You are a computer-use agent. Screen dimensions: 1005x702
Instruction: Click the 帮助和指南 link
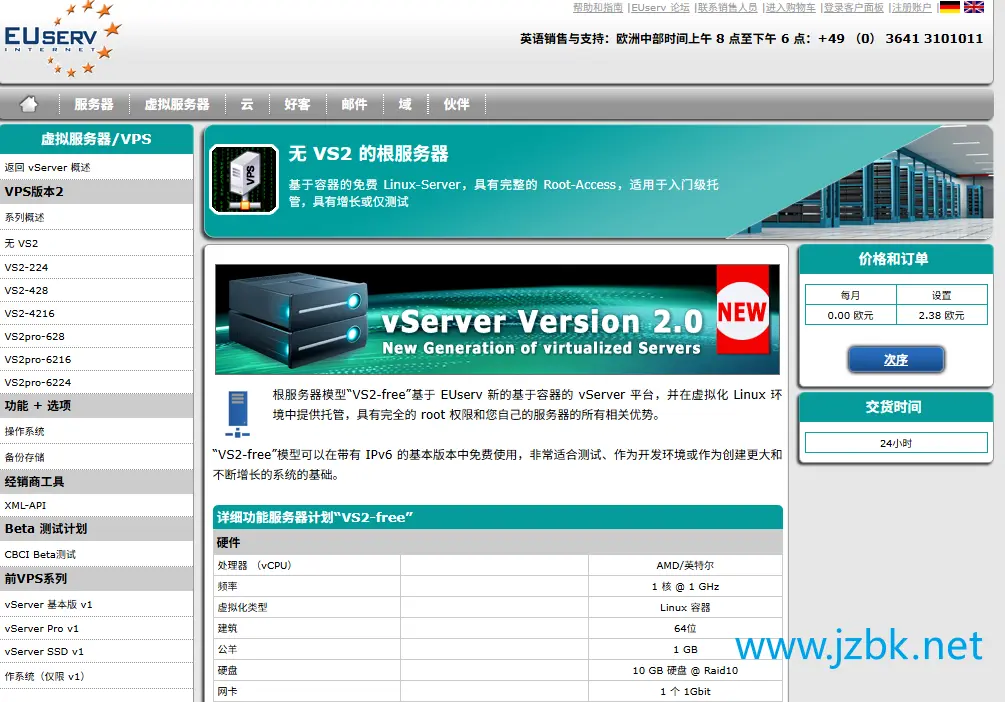pyautogui.click(x=597, y=7)
